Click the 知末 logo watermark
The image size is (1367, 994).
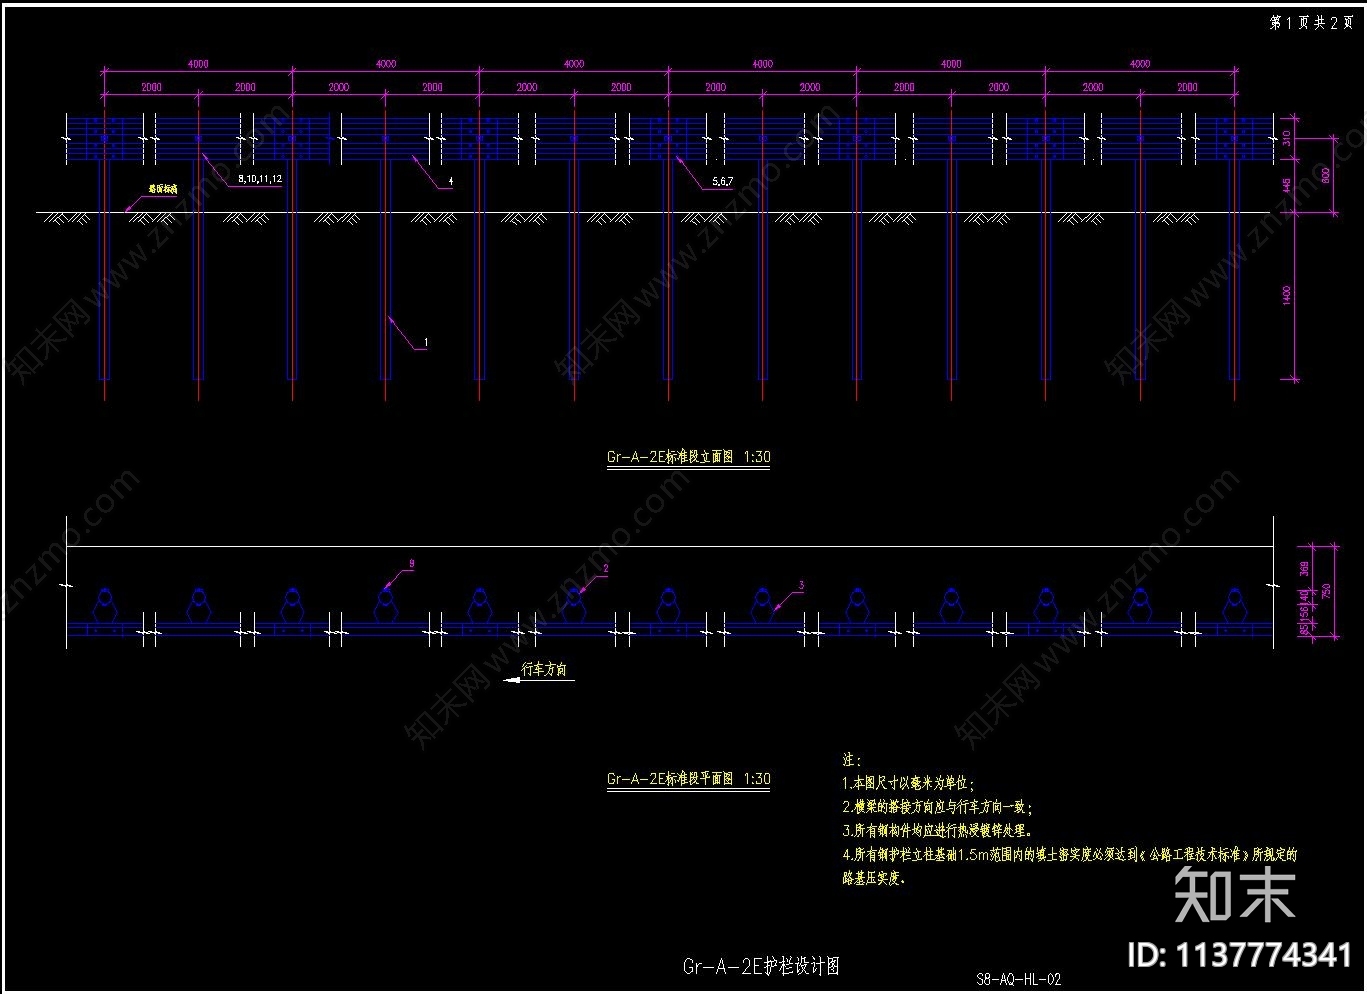click(x=1235, y=895)
